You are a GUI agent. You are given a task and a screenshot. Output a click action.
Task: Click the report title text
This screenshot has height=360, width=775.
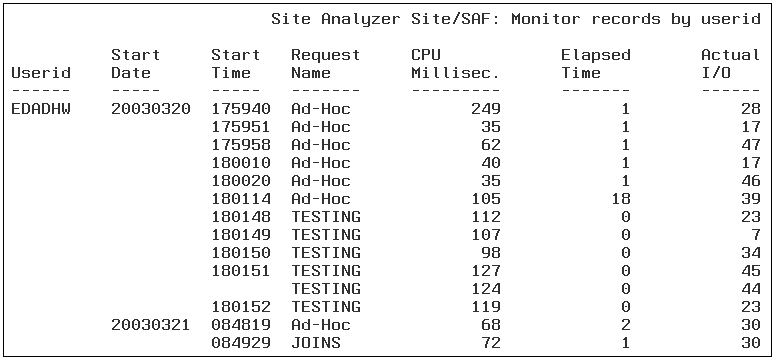coord(516,19)
